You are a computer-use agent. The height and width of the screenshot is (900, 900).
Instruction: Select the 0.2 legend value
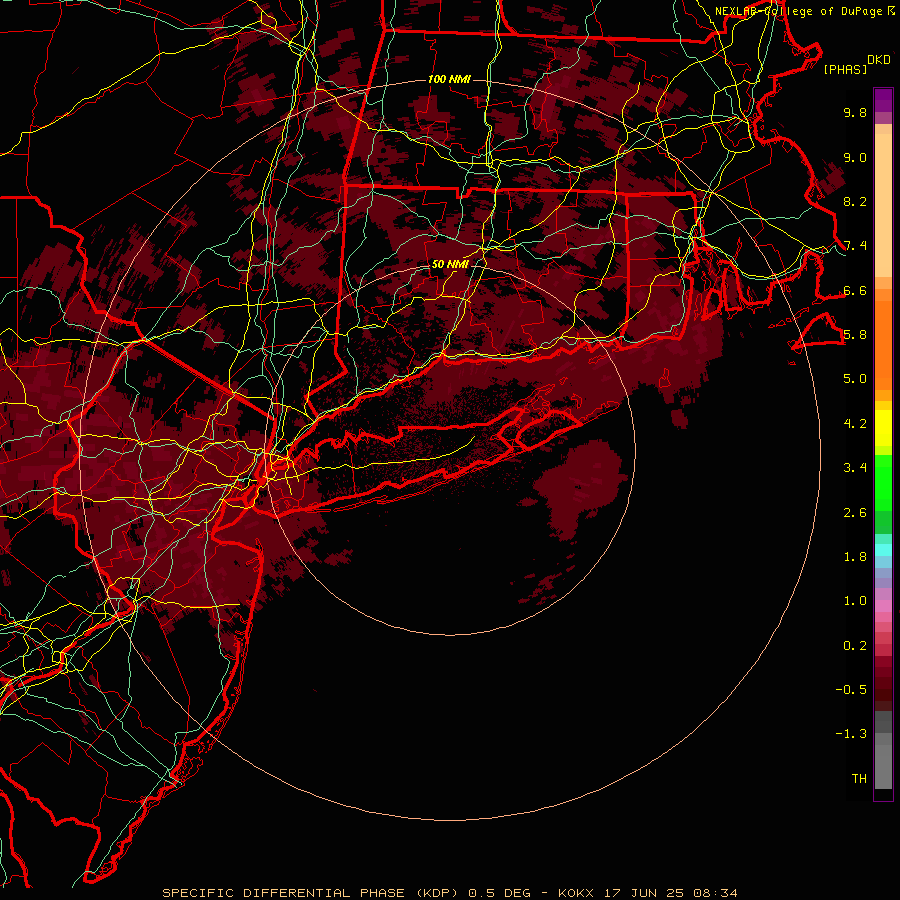tap(855, 646)
